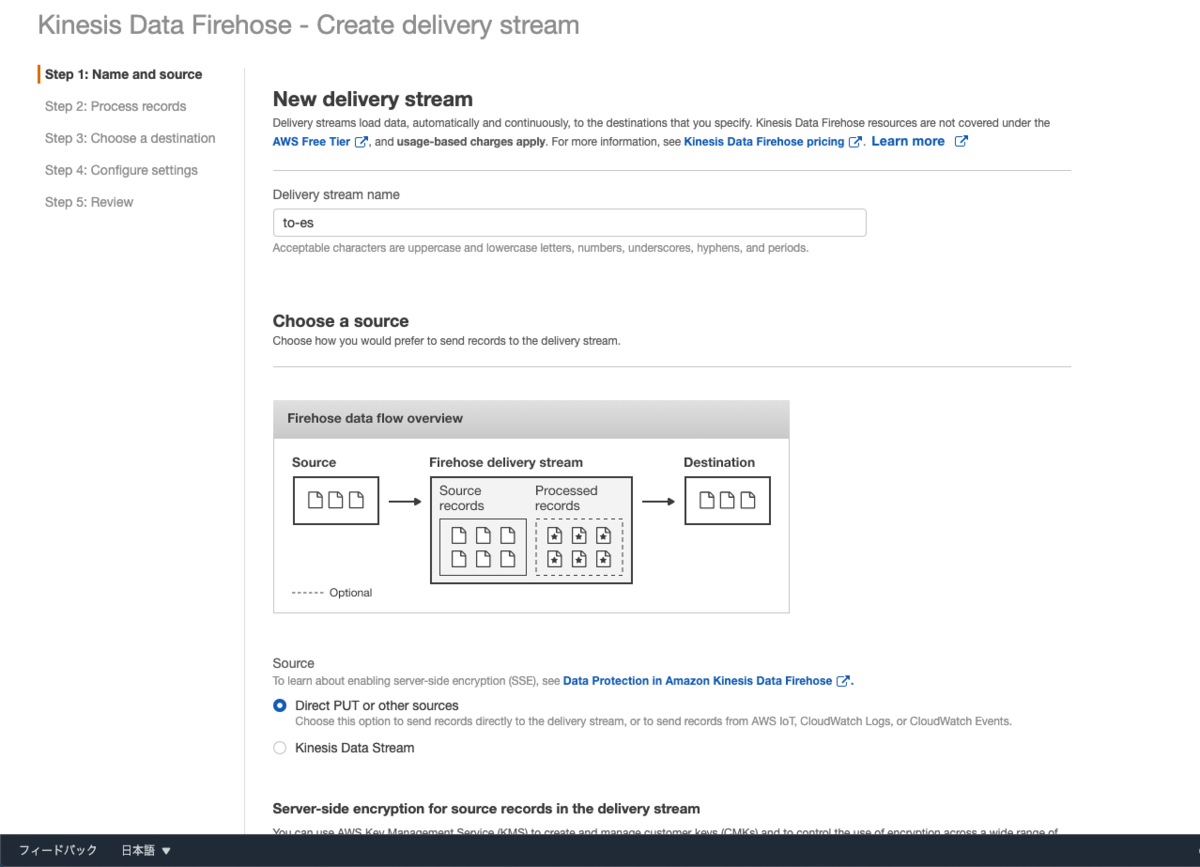
Task: Follow the Learn more link
Action: click(x=908, y=141)
